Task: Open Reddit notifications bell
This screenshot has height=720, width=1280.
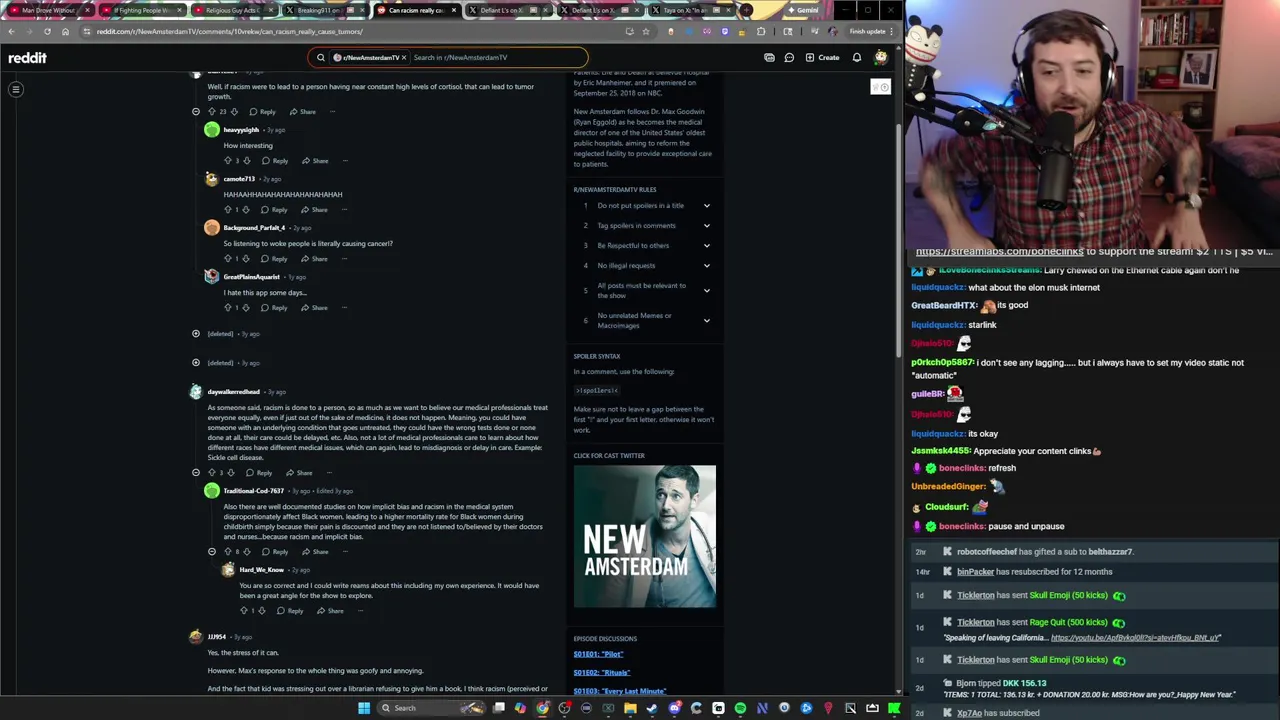Action: pyautogui.click(x=857, y=58)
